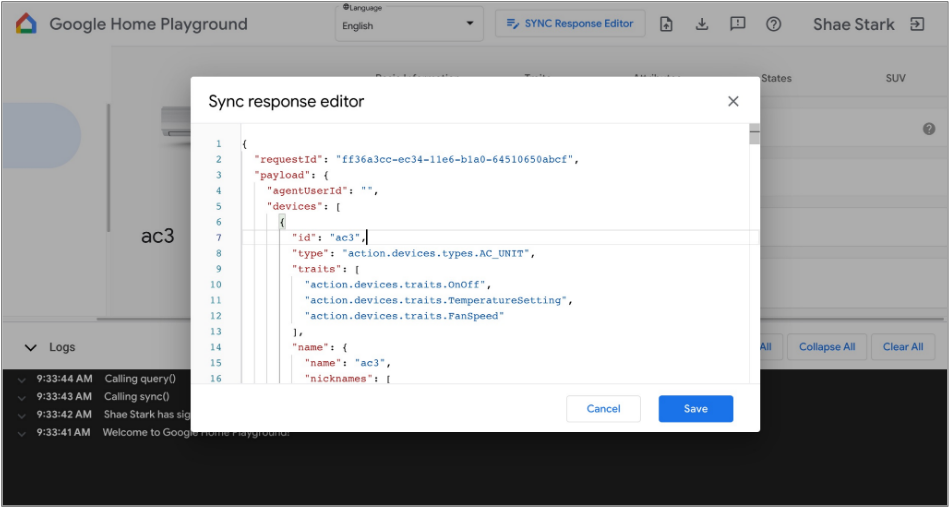Close the Sync response editor dialog
Screen dimensions: 950x508
(733, 101)
